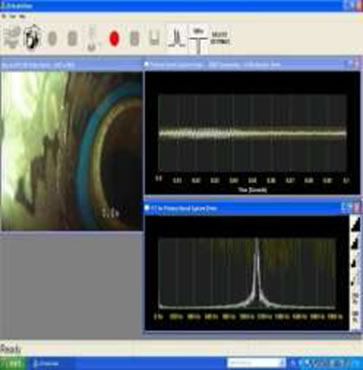Click the application's taskbar button
The image size is (363, 370).
[52, 363]
